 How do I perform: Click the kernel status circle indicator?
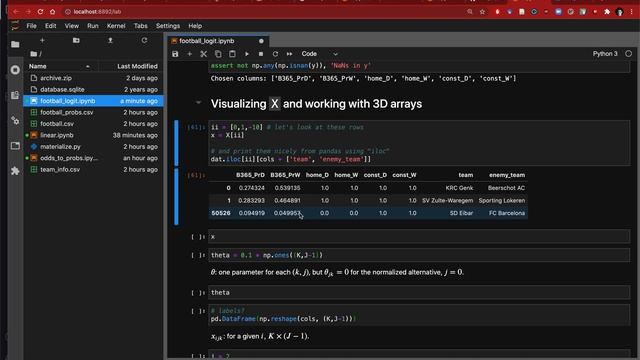629,53
